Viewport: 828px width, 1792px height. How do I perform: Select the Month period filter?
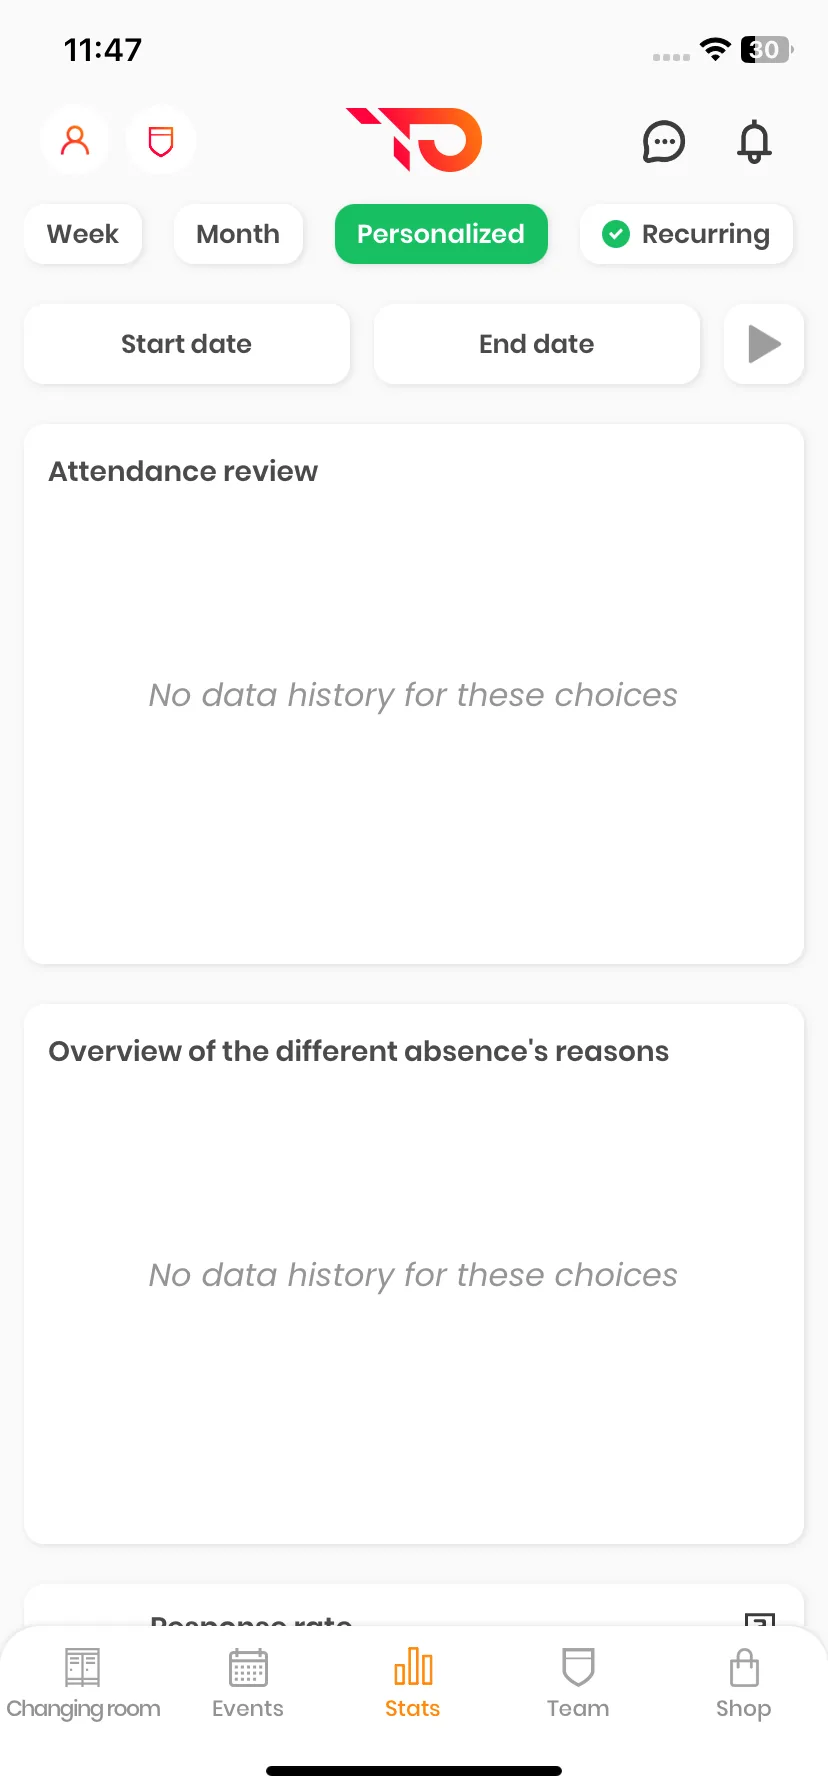tap(238, 234)
